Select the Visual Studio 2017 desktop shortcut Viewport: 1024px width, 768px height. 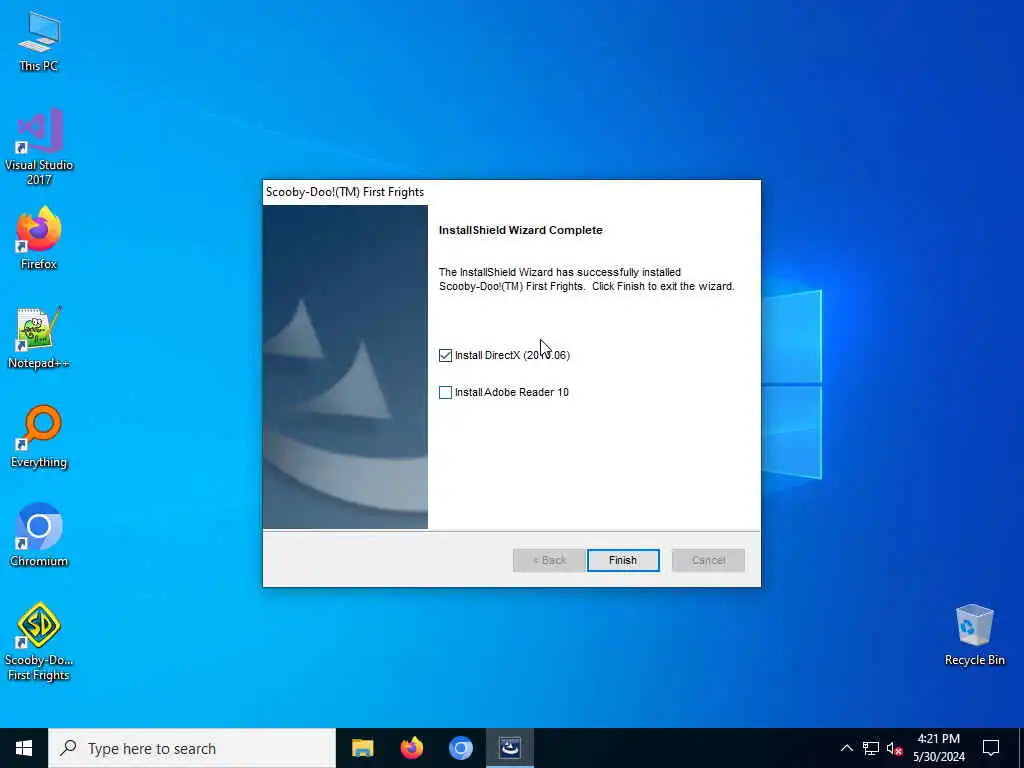(x=39, y=147)
